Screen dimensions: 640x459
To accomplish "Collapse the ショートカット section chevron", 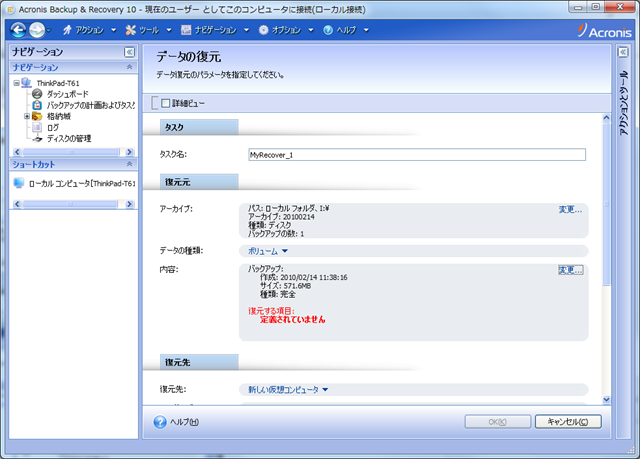I will coord(129,164).
